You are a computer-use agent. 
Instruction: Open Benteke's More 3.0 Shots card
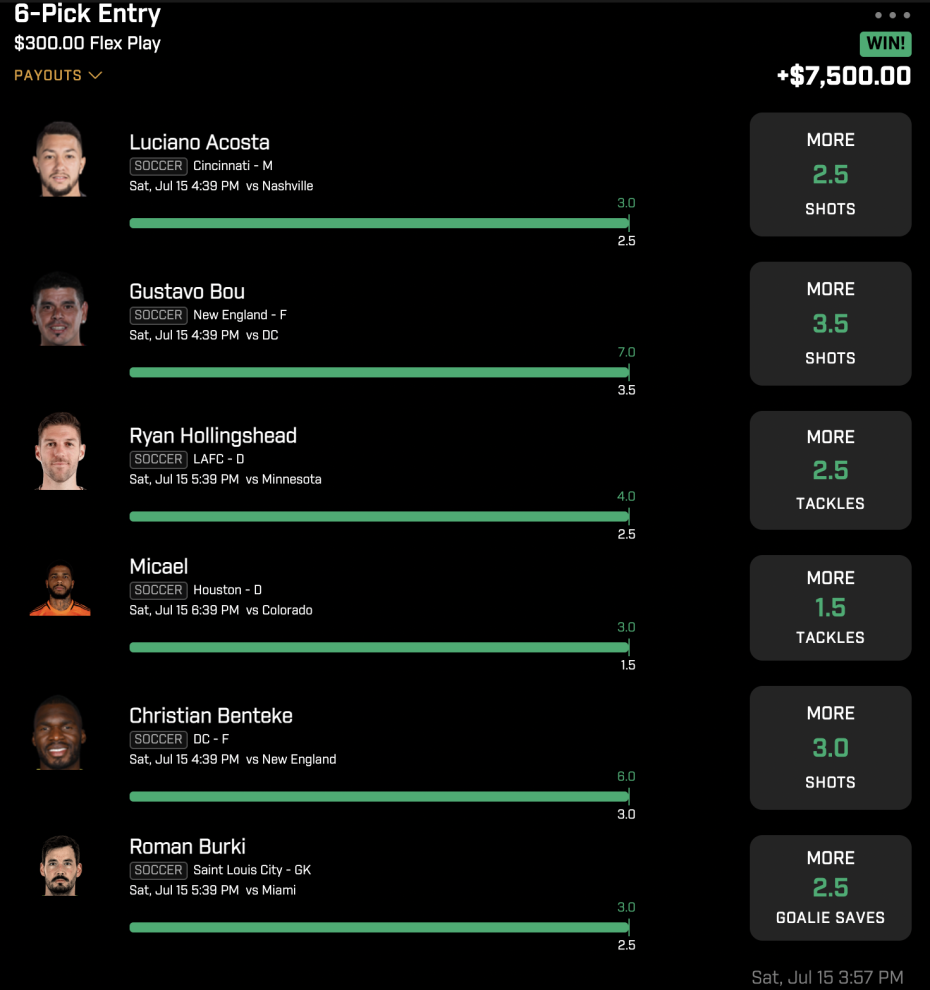click(x=830, y=748)
